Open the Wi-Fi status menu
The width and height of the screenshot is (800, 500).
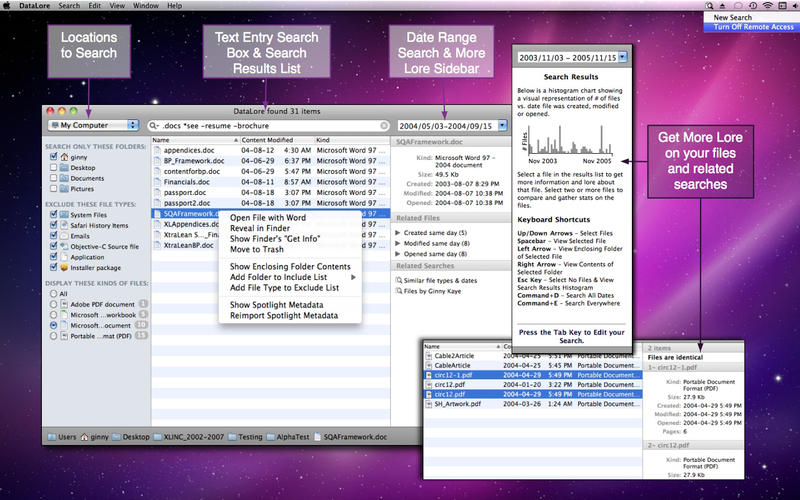pyautogui.click(x=768, y=6)
